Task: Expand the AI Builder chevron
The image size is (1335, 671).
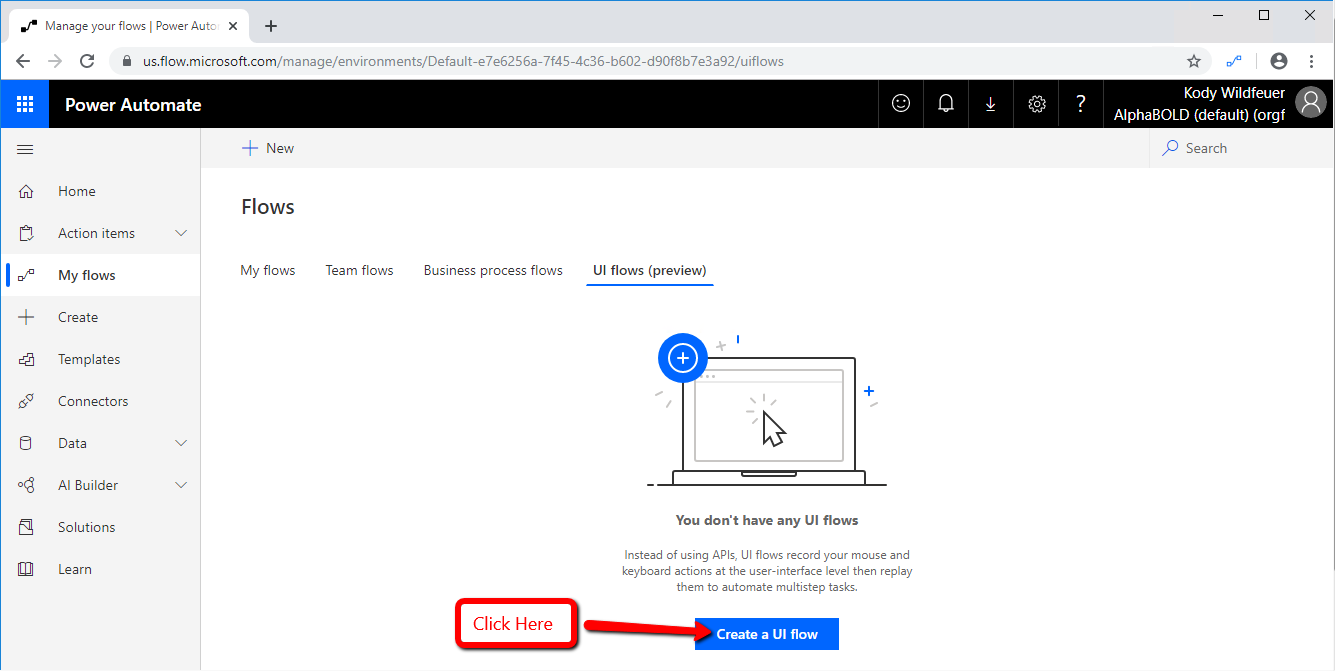Action: (181, 485)
